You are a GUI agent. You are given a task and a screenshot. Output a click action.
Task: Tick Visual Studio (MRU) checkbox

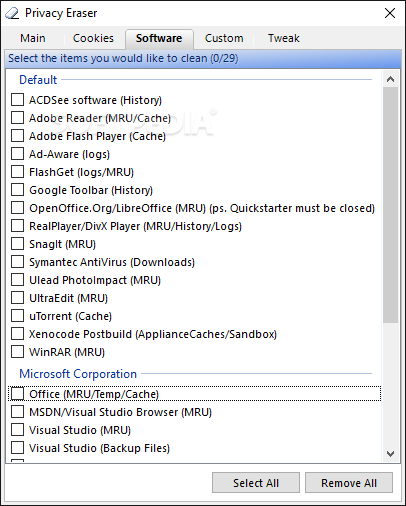click(17, 430)
